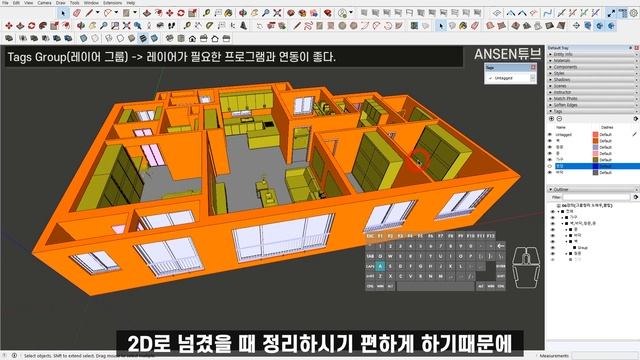
Task: Open Outliner Details arrow menu
Action: point(636,197)
